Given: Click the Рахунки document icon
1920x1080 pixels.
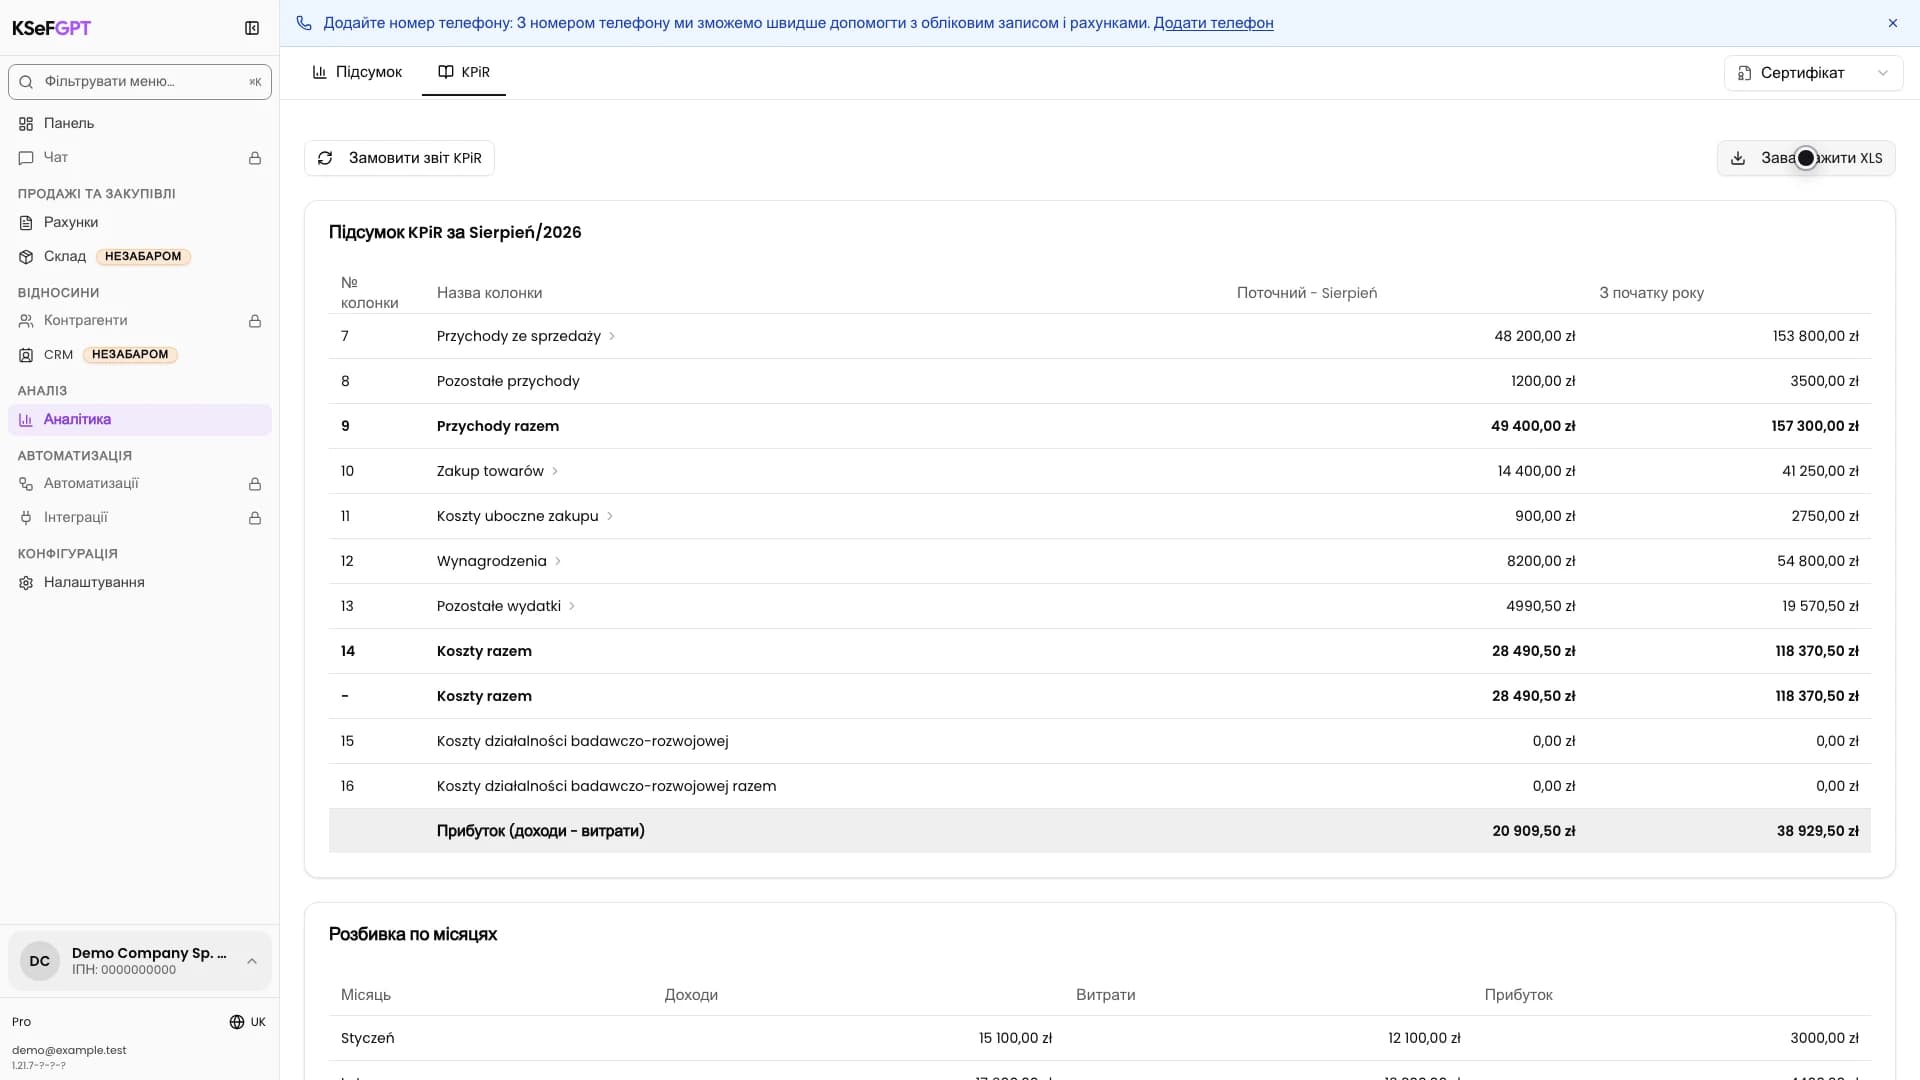Looking at the screenshot, I should click(26, 223).
